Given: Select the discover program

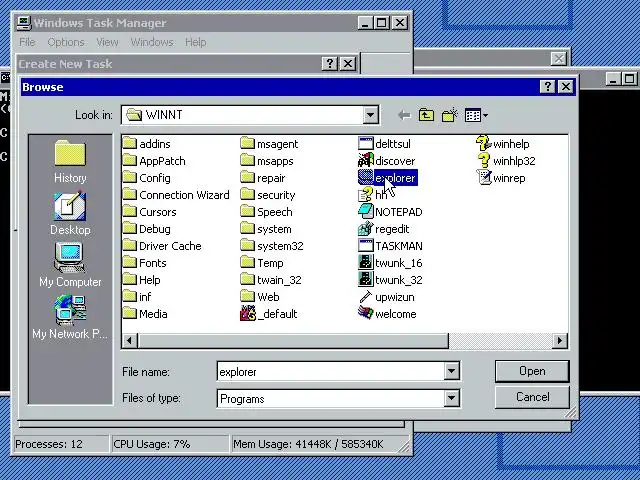Looking at the screenshot, I should coord(387,161).
